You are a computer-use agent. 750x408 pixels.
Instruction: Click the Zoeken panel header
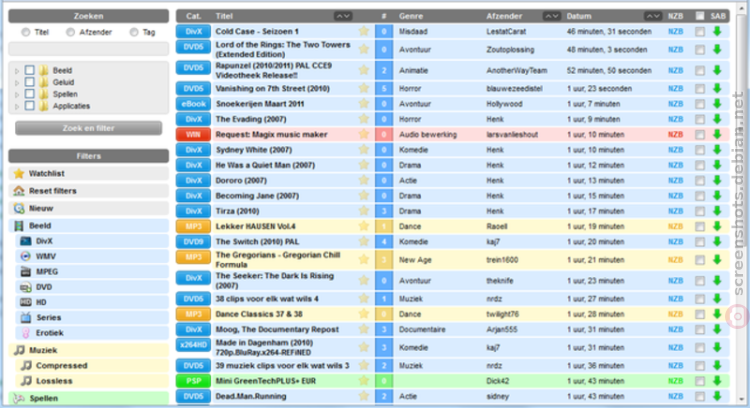tap(88, 16)
